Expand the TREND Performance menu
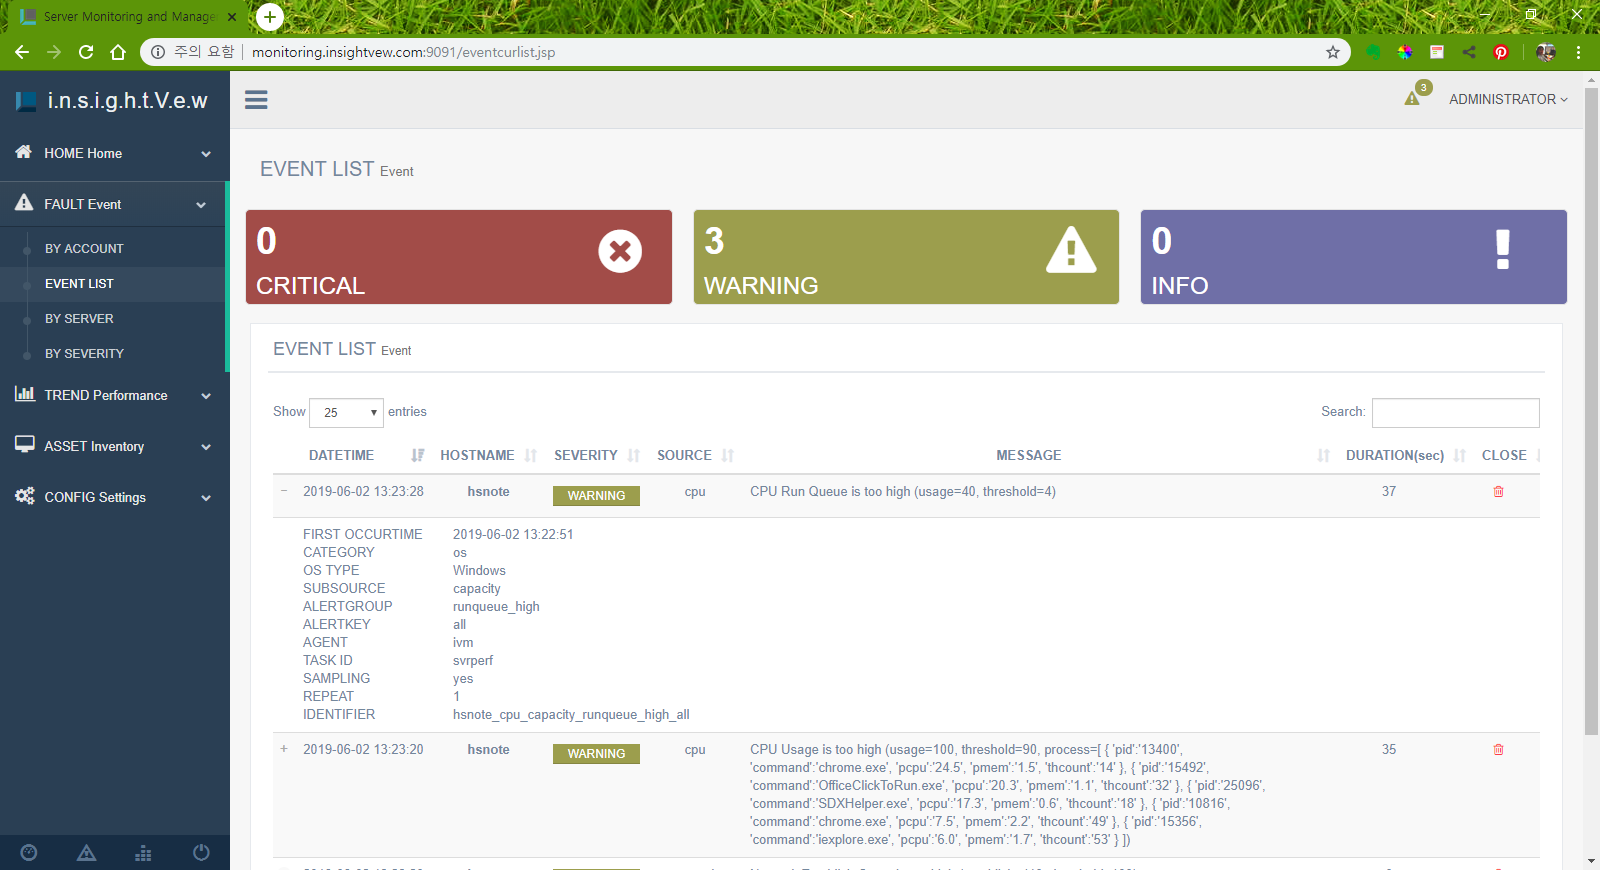Image resolution: width=1600 pixels, height=870 pixels. 113,395
